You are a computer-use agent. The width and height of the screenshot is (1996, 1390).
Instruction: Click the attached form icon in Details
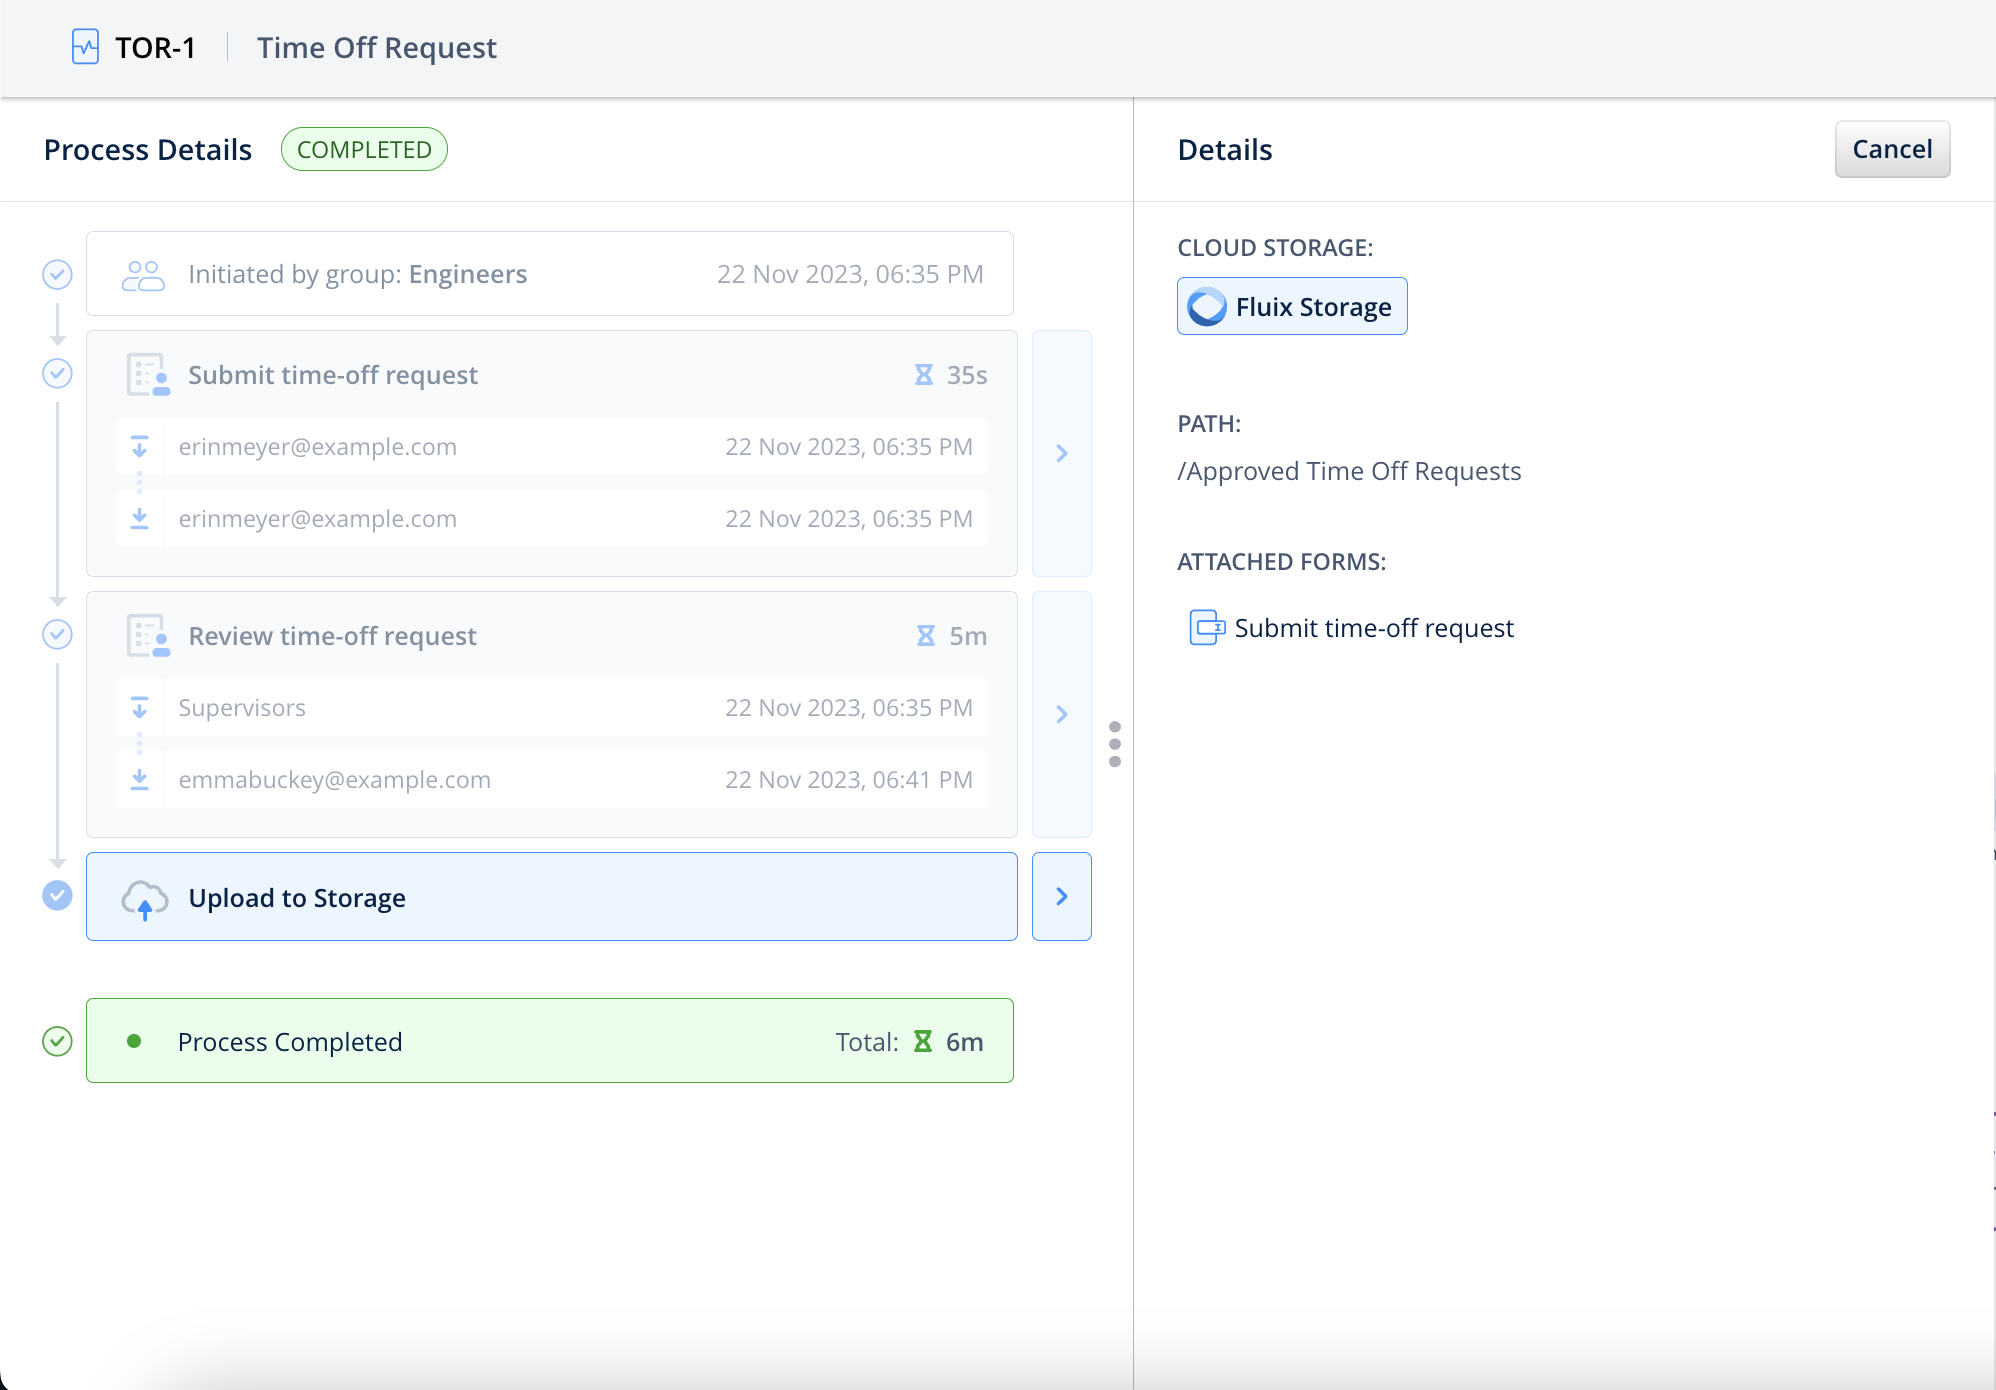(x=1206, y=628)
